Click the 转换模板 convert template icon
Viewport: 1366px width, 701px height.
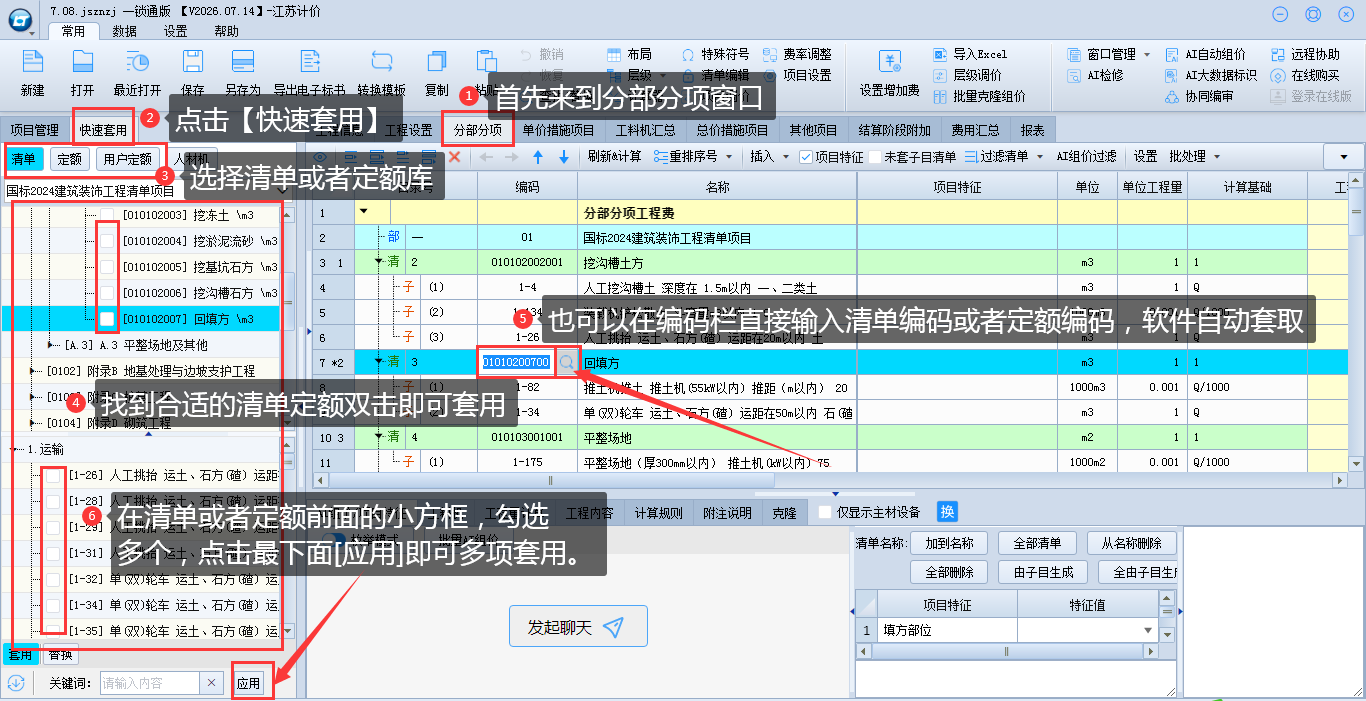point(381,62)
